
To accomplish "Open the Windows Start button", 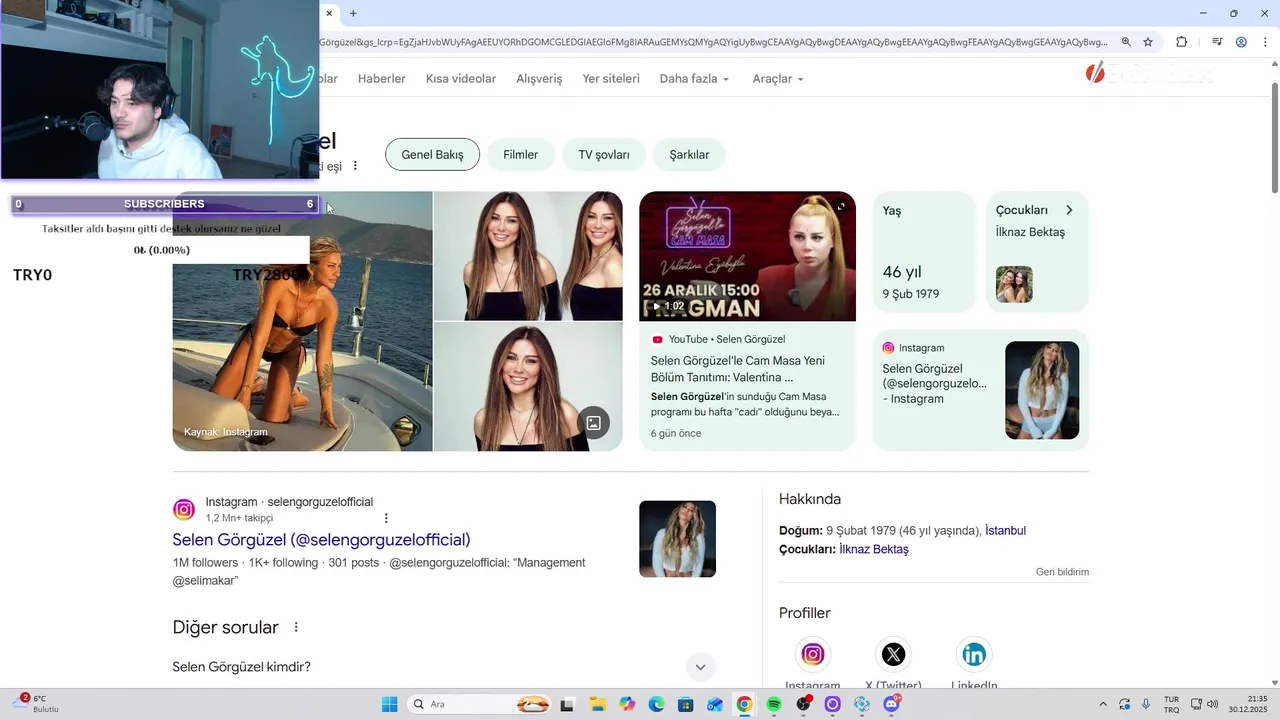I will [389, 704].
